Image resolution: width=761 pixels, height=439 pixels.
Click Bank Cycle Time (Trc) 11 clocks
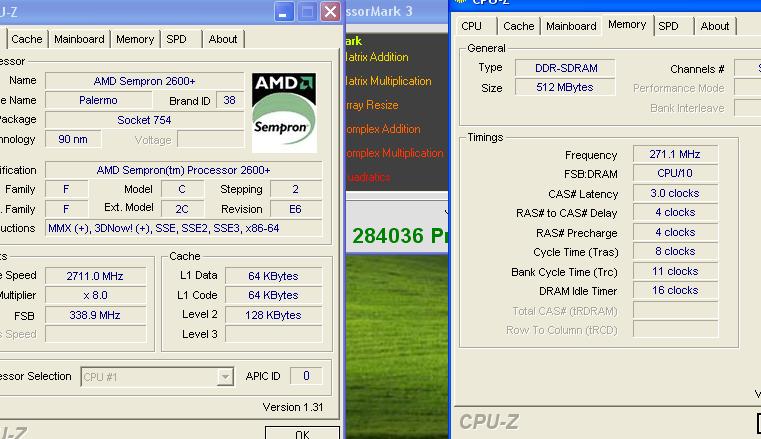click(675, 271)
